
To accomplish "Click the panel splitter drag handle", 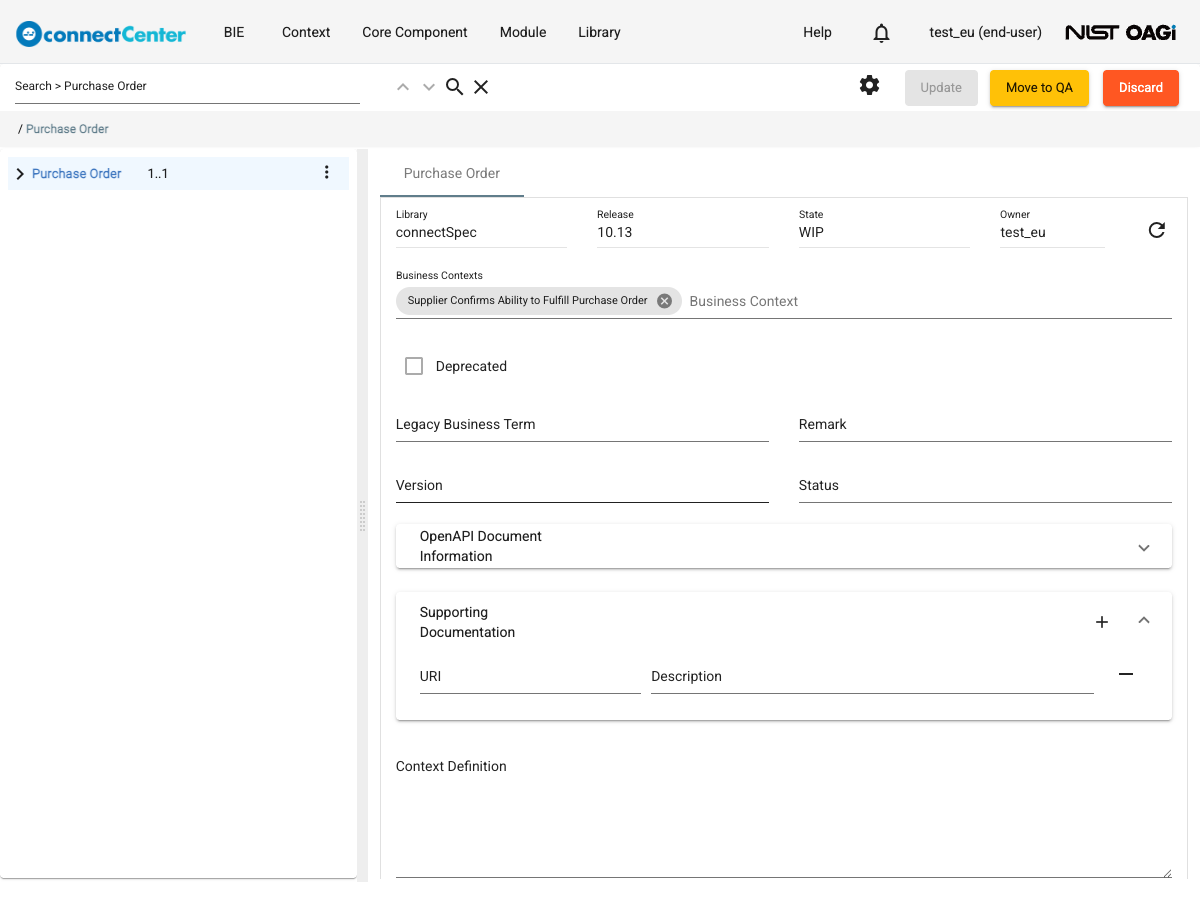I will point(362,516).
